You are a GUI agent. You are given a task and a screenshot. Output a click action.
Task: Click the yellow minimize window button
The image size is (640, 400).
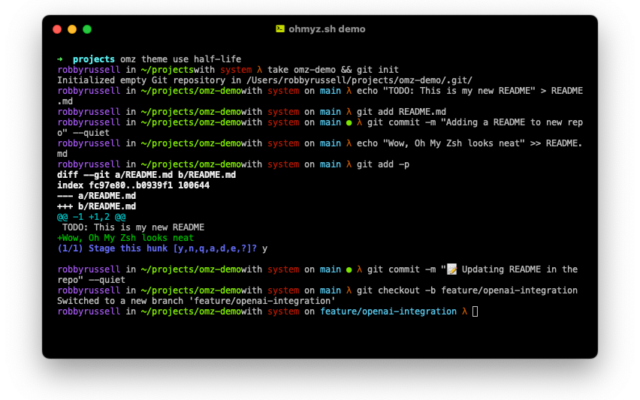72,29
